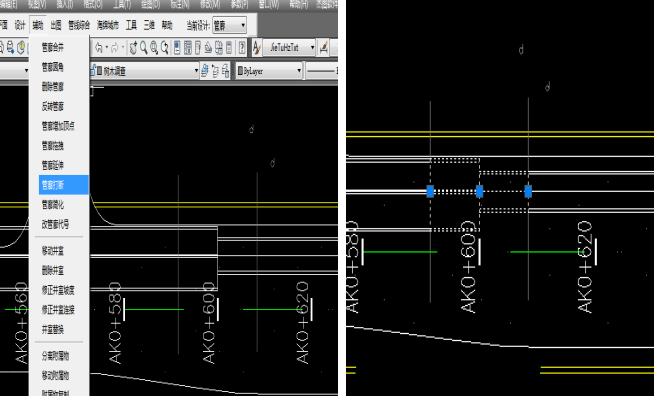The image size is (654, 396).
Task: Click the Zoom Previous magnifier icon
Action: click(x=165, y=48)
